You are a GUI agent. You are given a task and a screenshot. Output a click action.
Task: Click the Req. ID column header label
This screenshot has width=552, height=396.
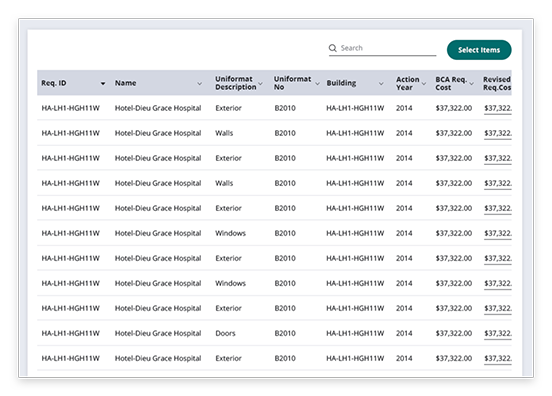54,83
